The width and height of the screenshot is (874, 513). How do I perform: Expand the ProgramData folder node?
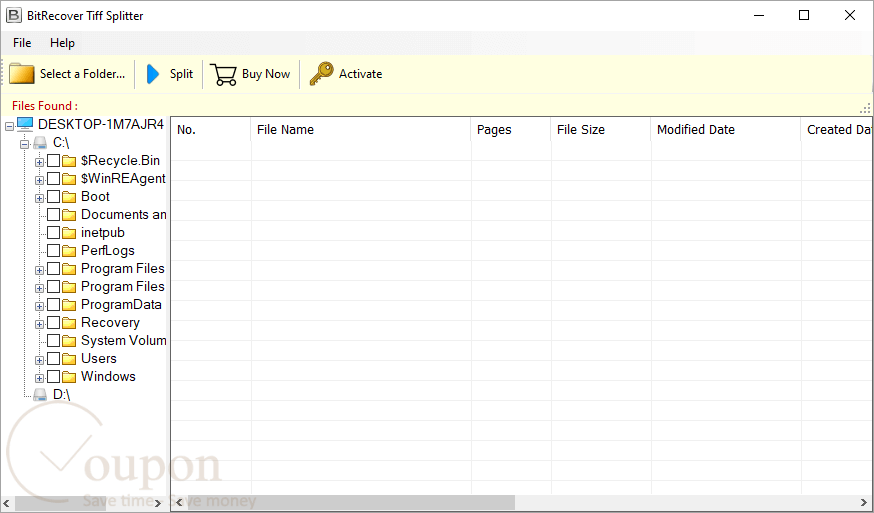[x=39, y=306]
